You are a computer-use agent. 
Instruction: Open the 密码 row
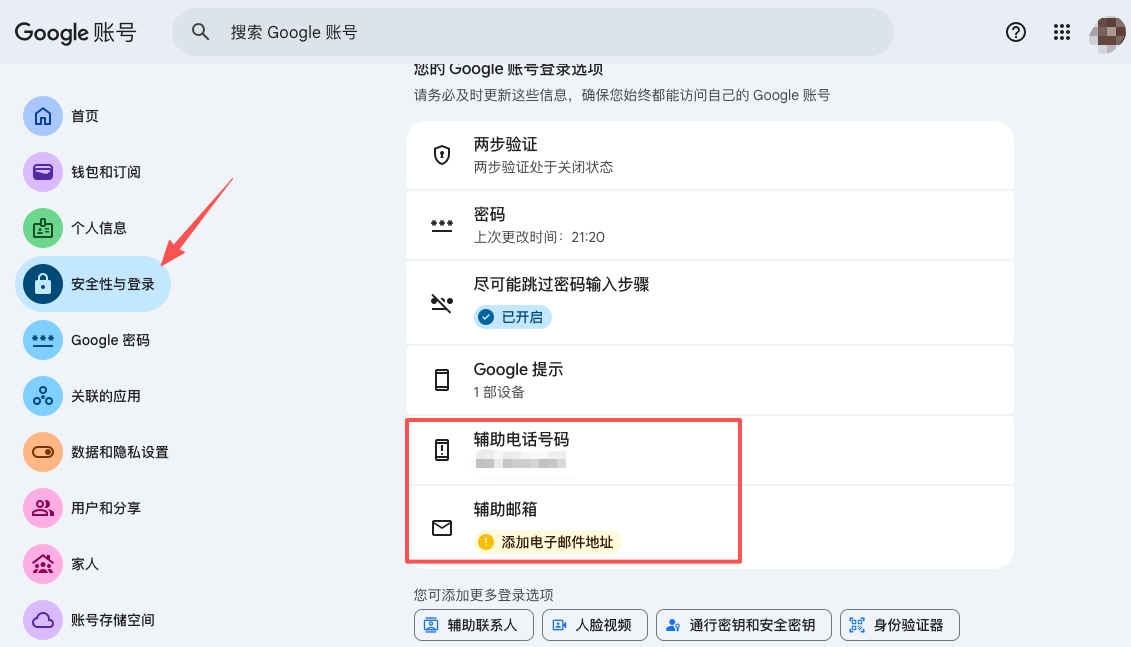pos(710,225)
